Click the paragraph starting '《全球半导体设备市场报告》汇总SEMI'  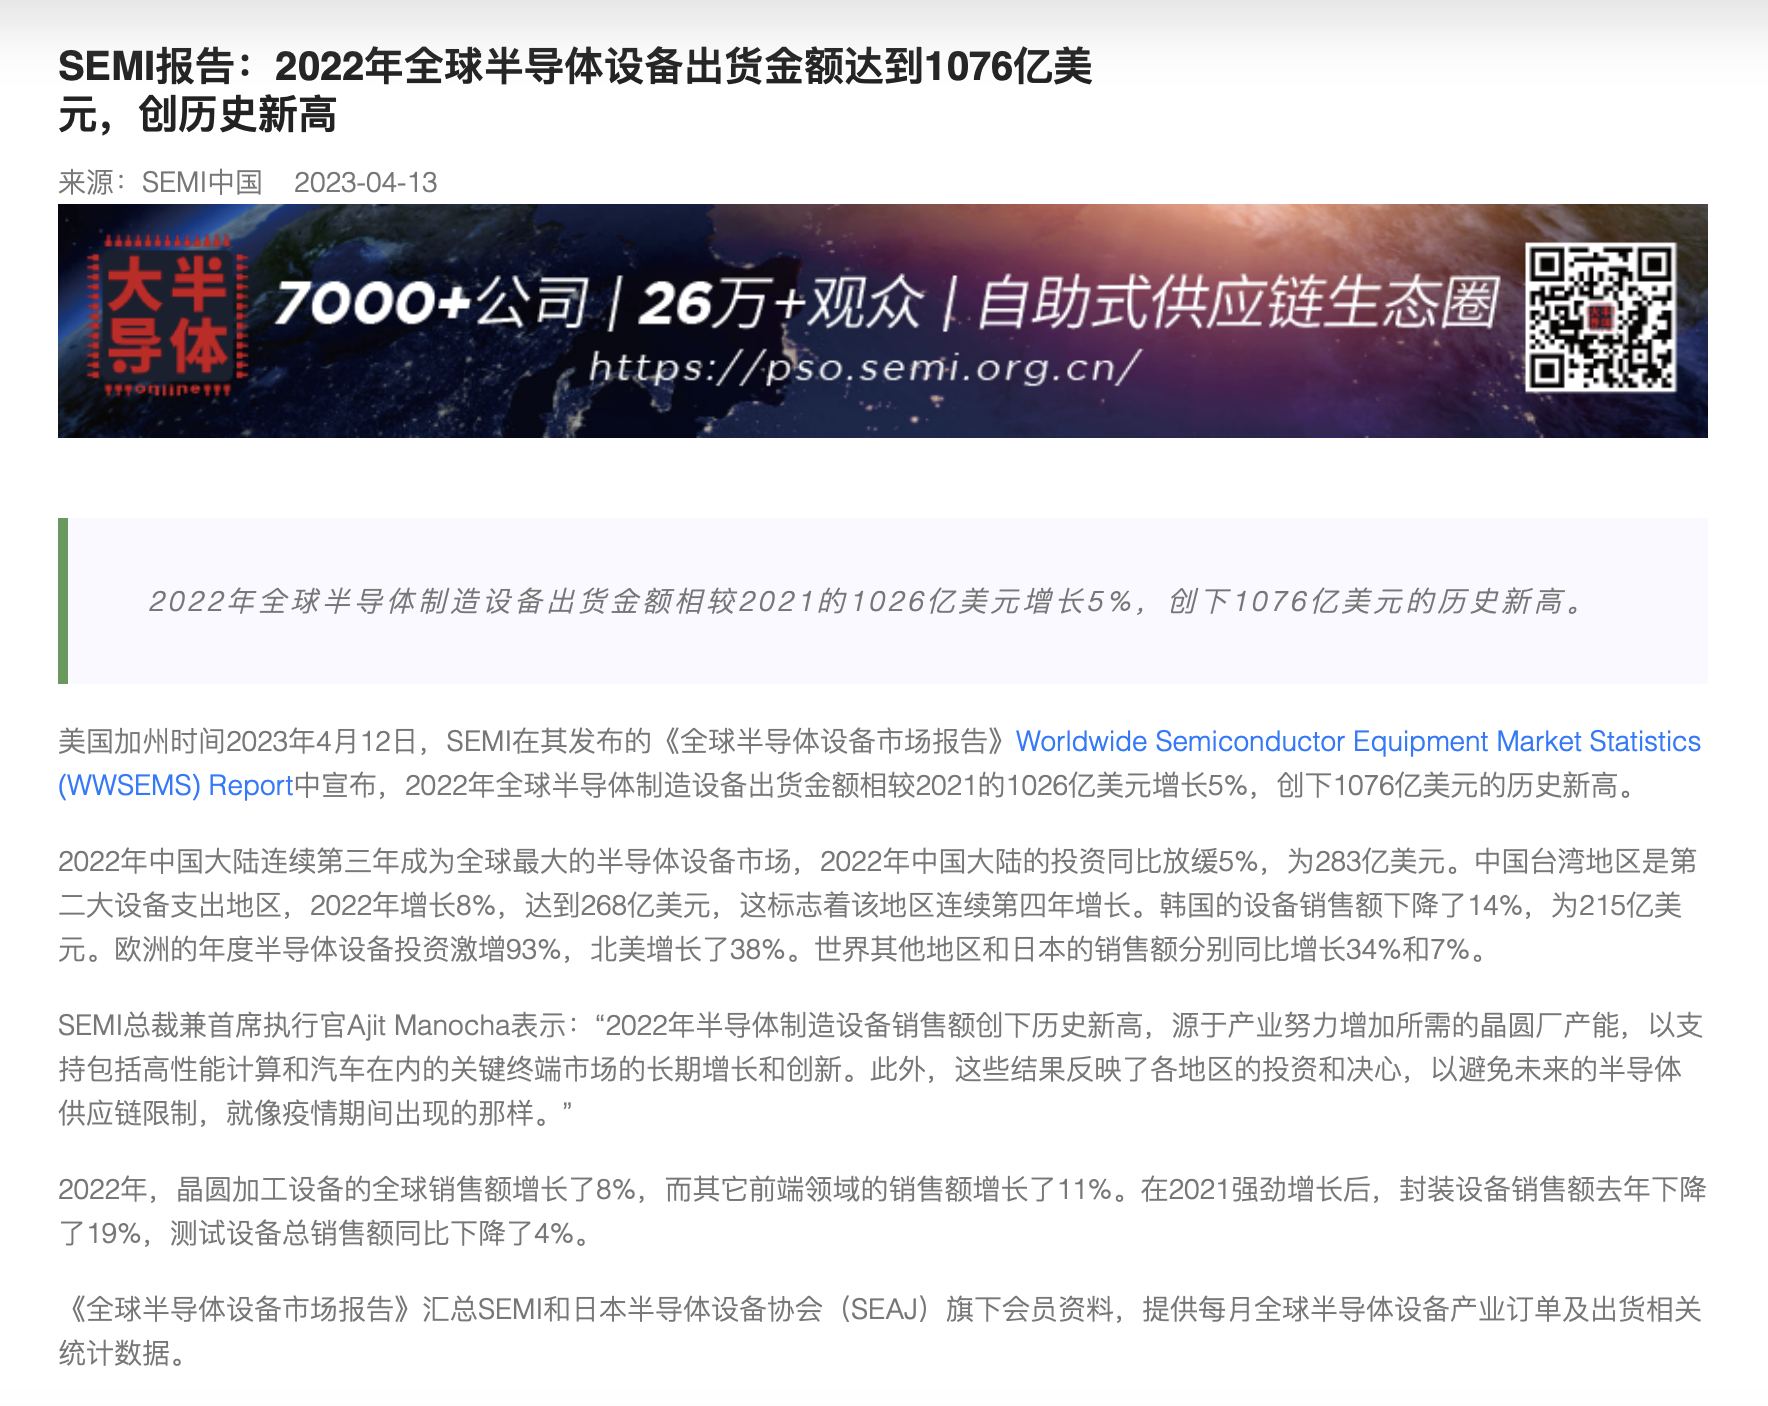880,1331
